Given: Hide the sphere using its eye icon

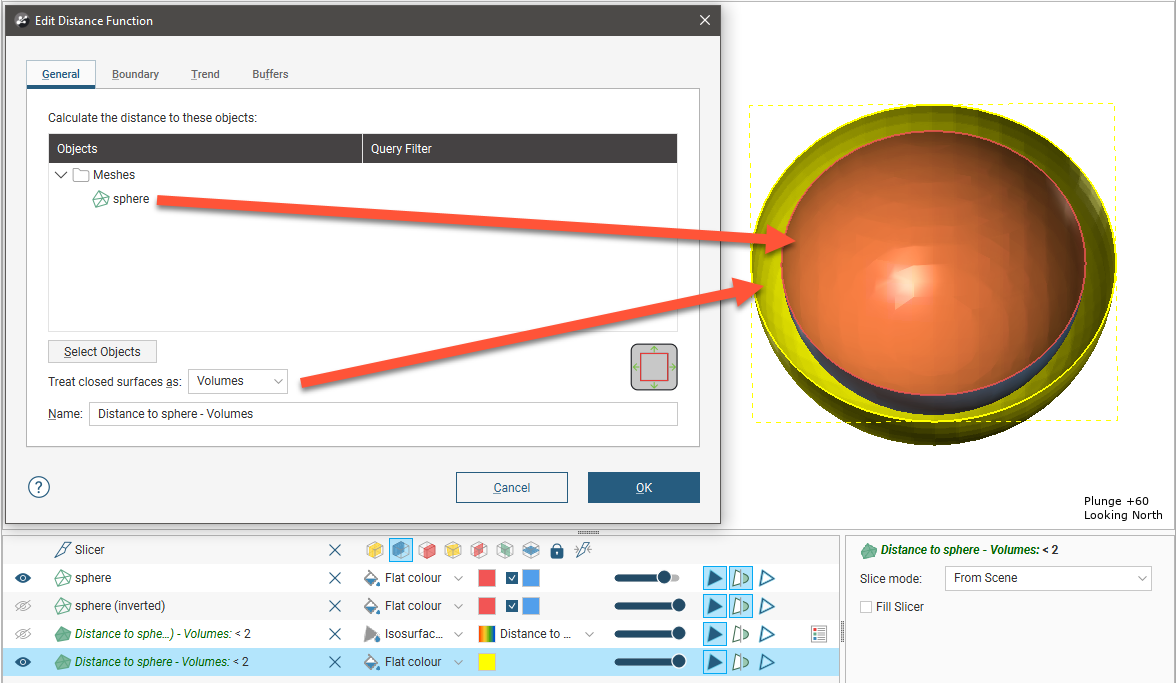Looking at the screenshot, I should point(23,578).
